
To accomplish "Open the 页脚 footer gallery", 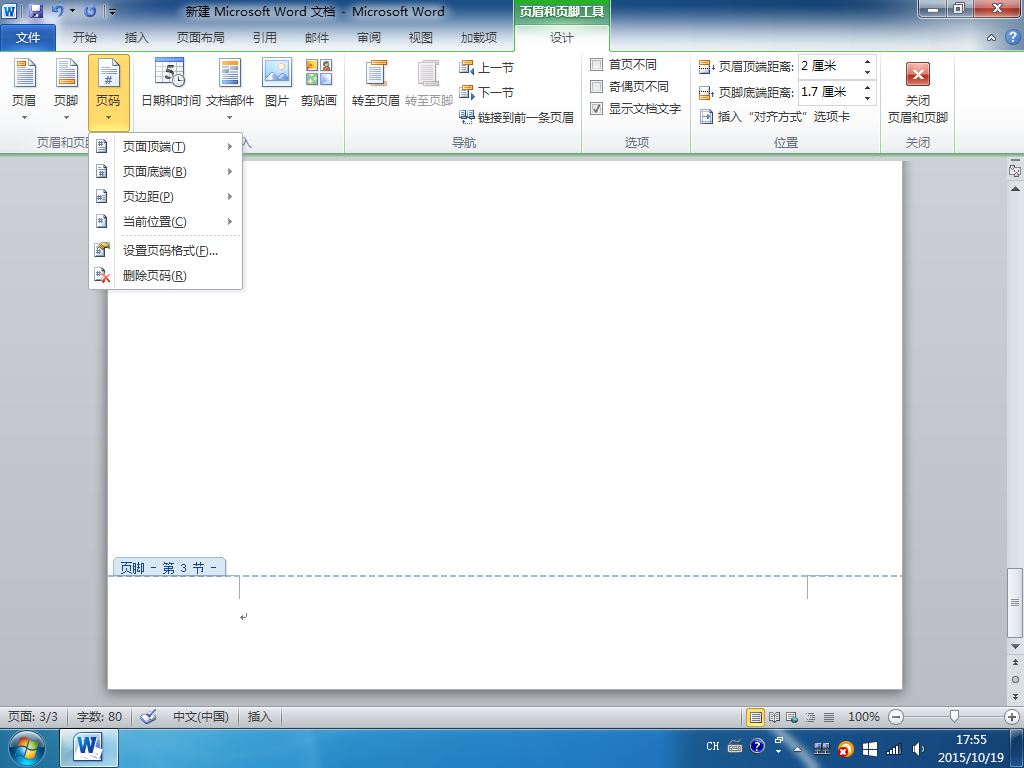I will tap(66, 91).
